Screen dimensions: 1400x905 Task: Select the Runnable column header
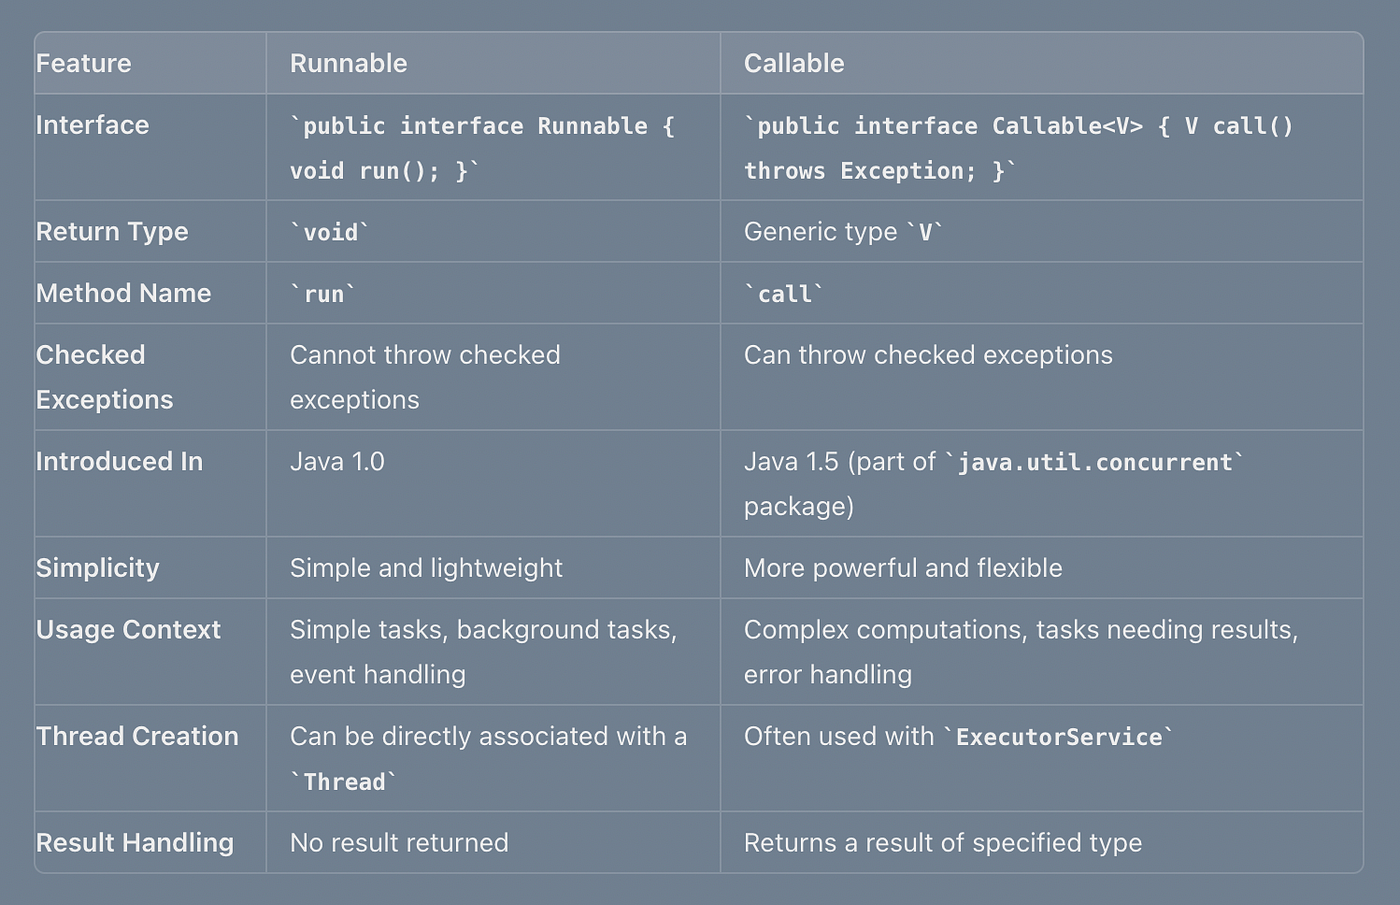pos(349,63)
